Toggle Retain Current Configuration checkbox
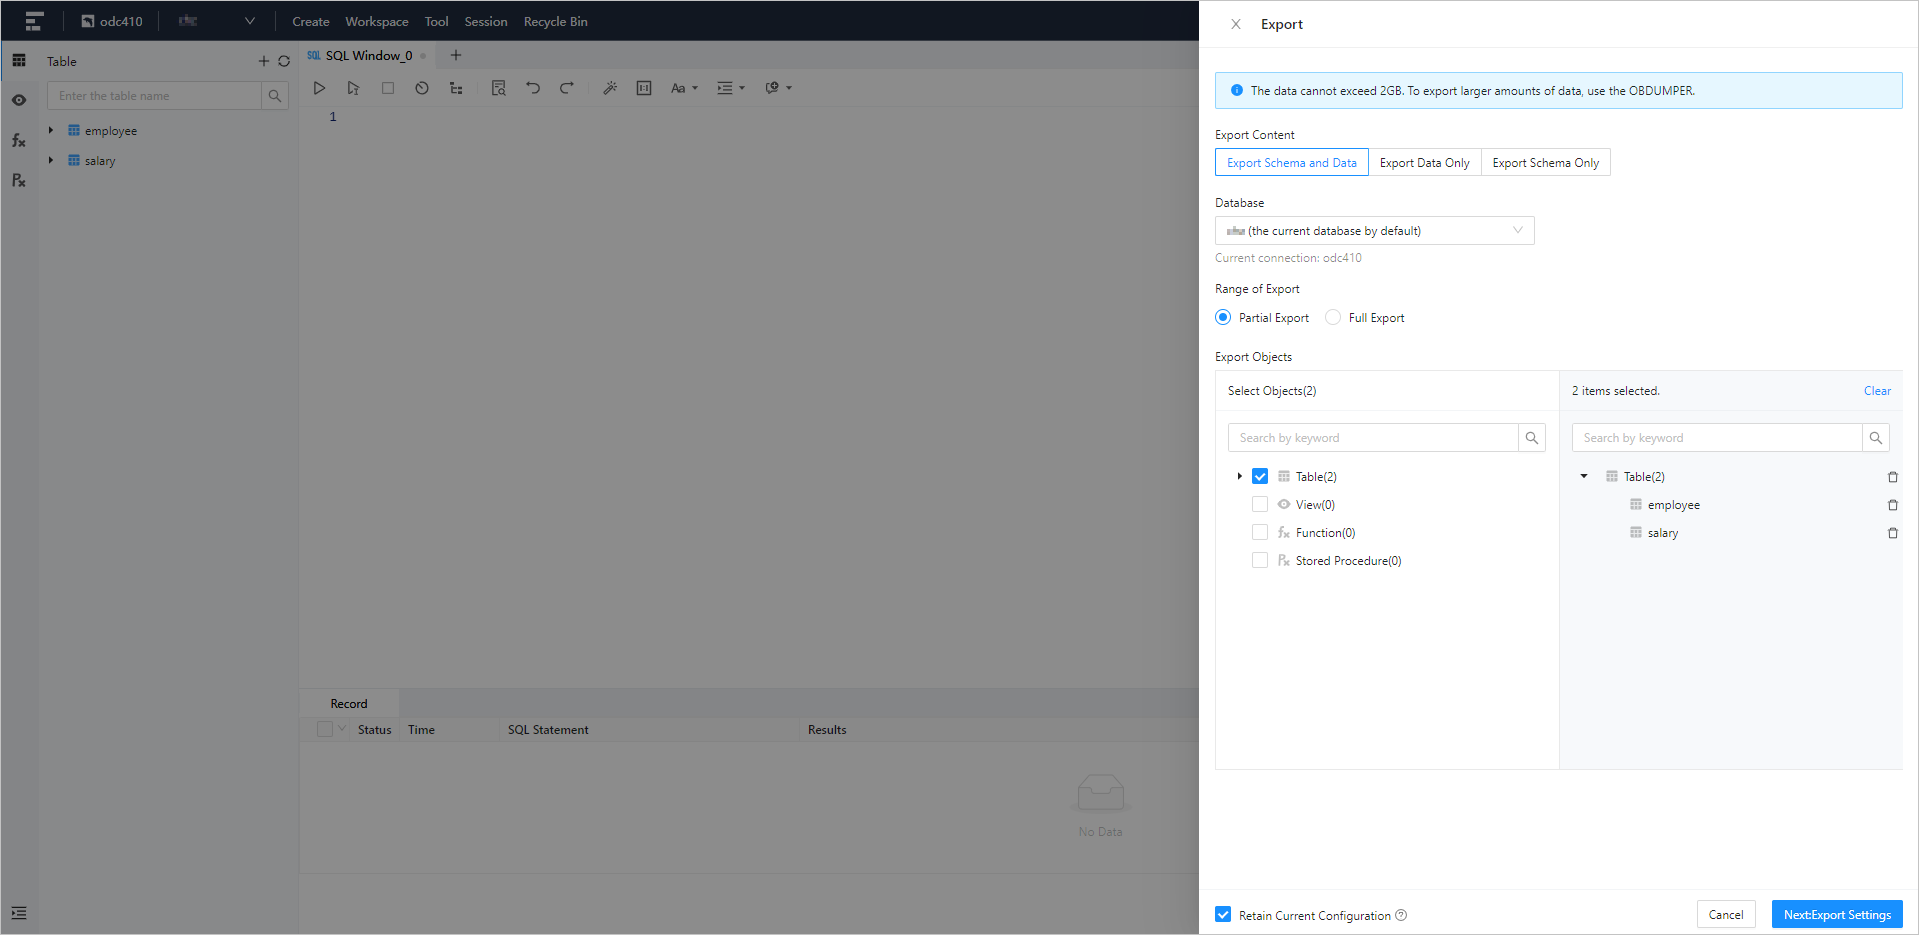 [1223, 915]
